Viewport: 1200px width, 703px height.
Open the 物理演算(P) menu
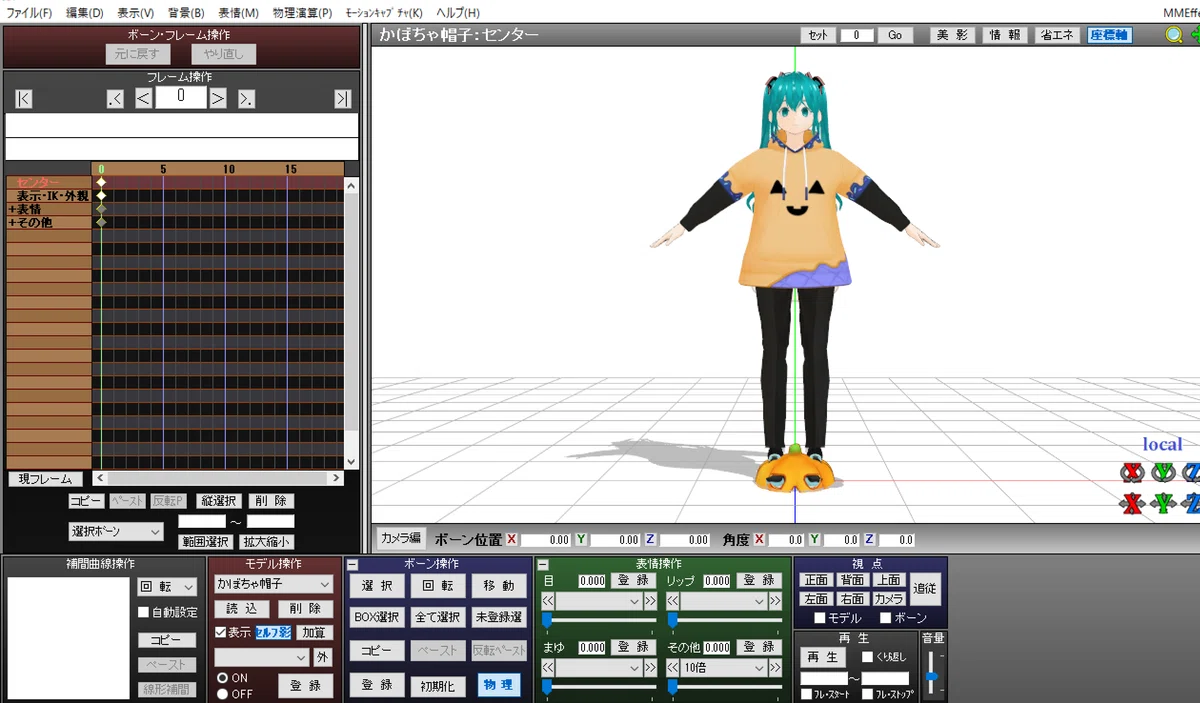303,13
